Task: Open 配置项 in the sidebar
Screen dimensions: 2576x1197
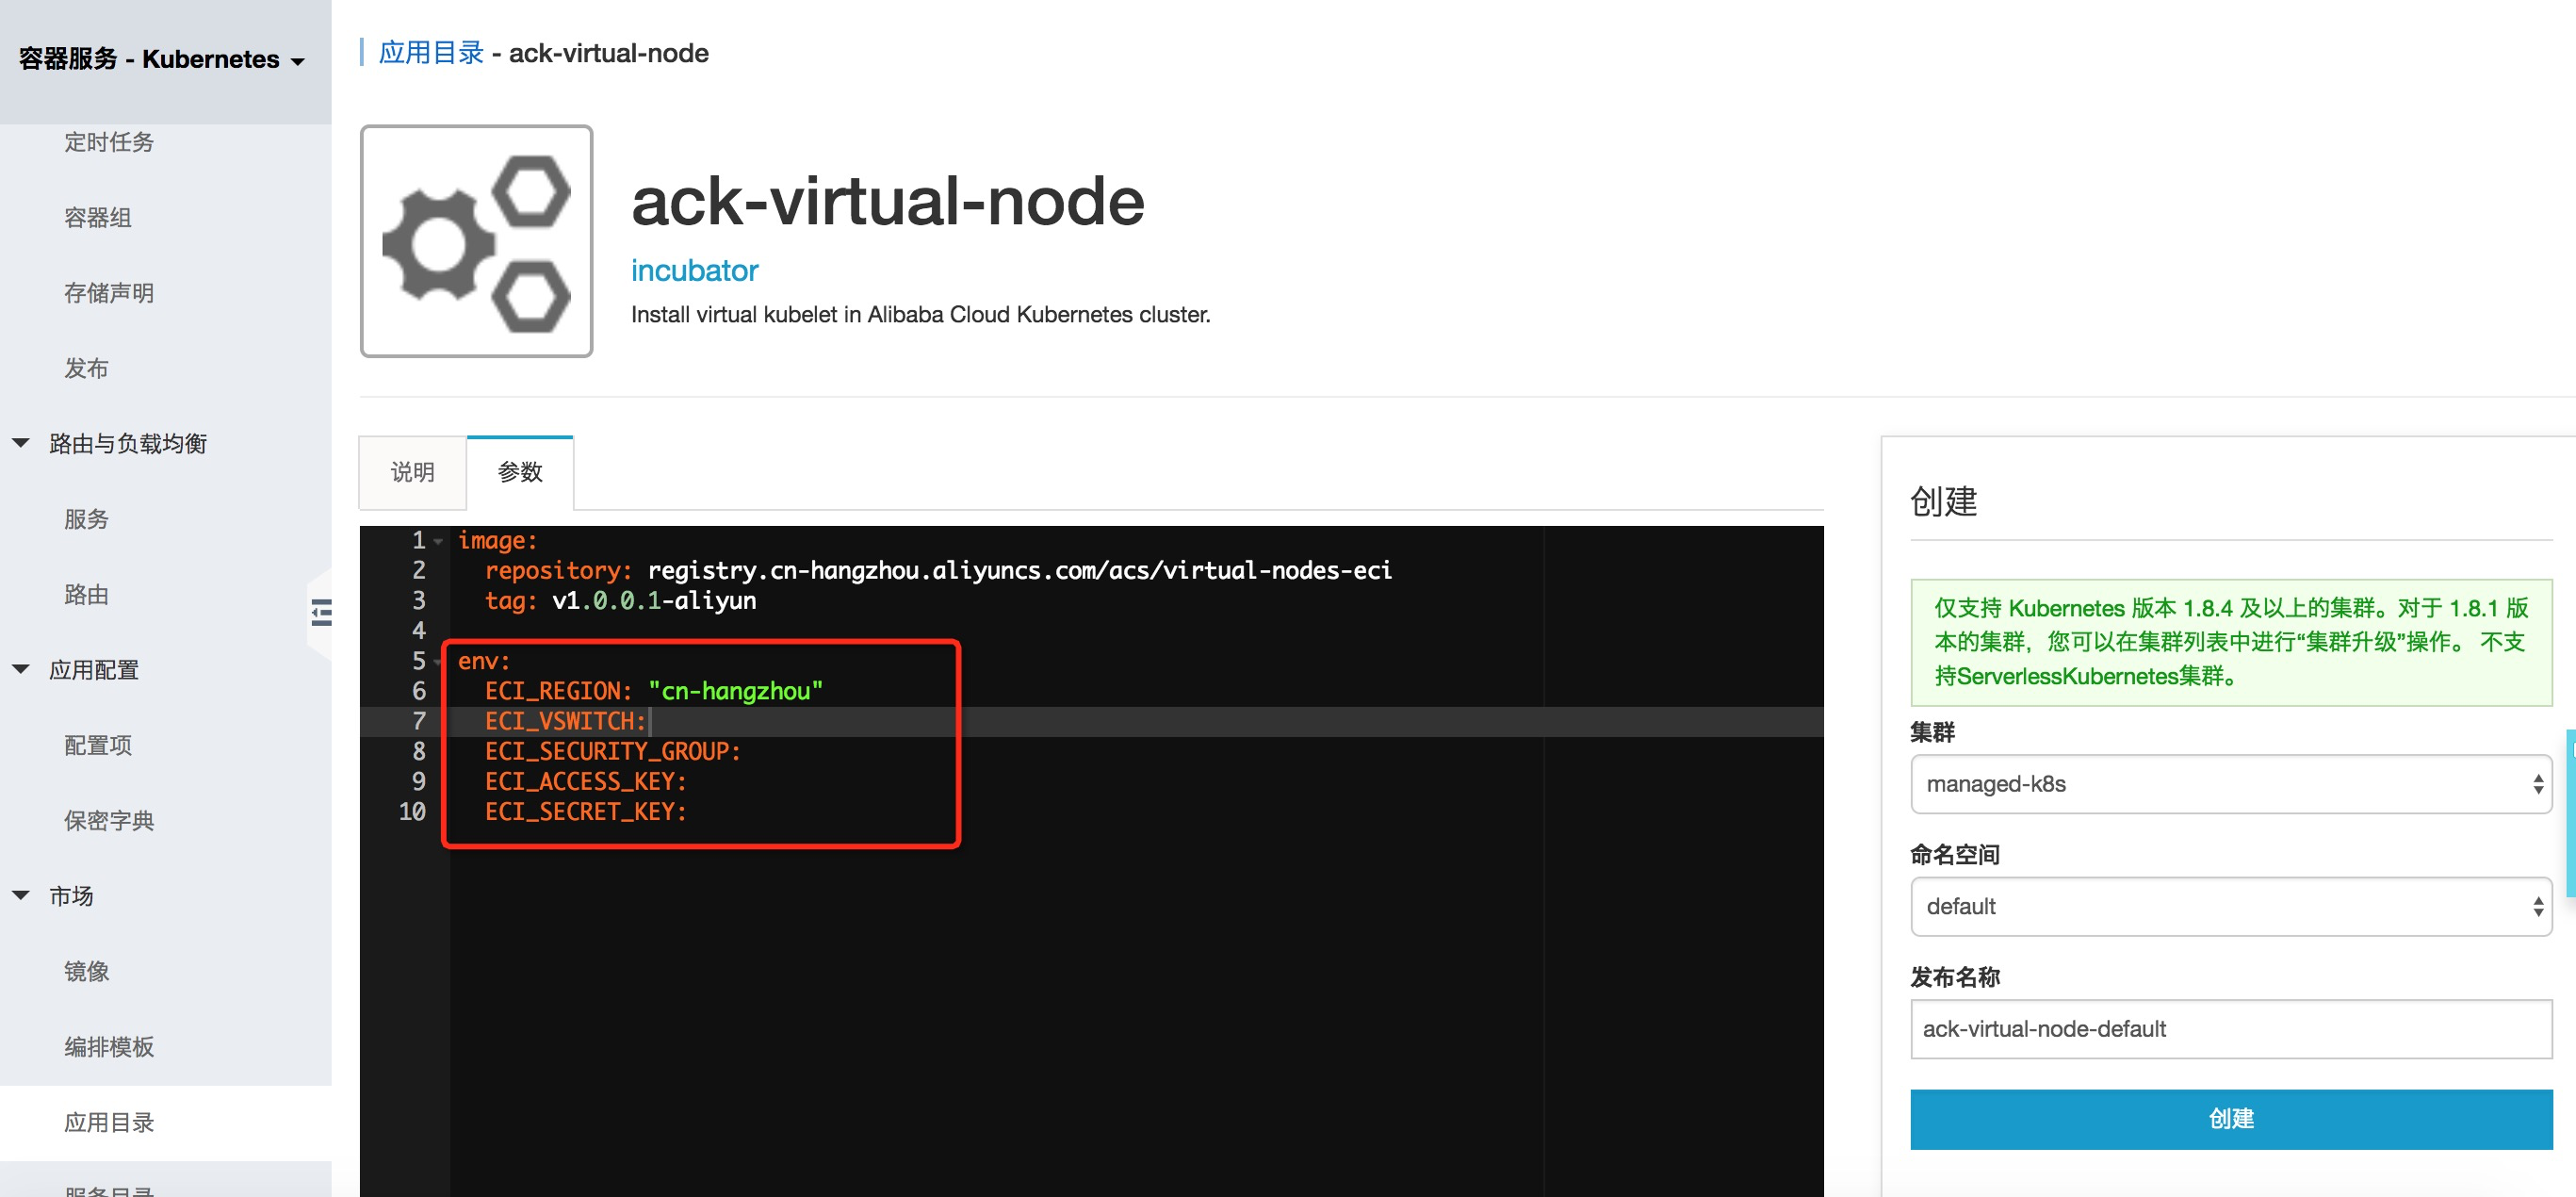Action: pyautogui.click(x=98, y=745)
